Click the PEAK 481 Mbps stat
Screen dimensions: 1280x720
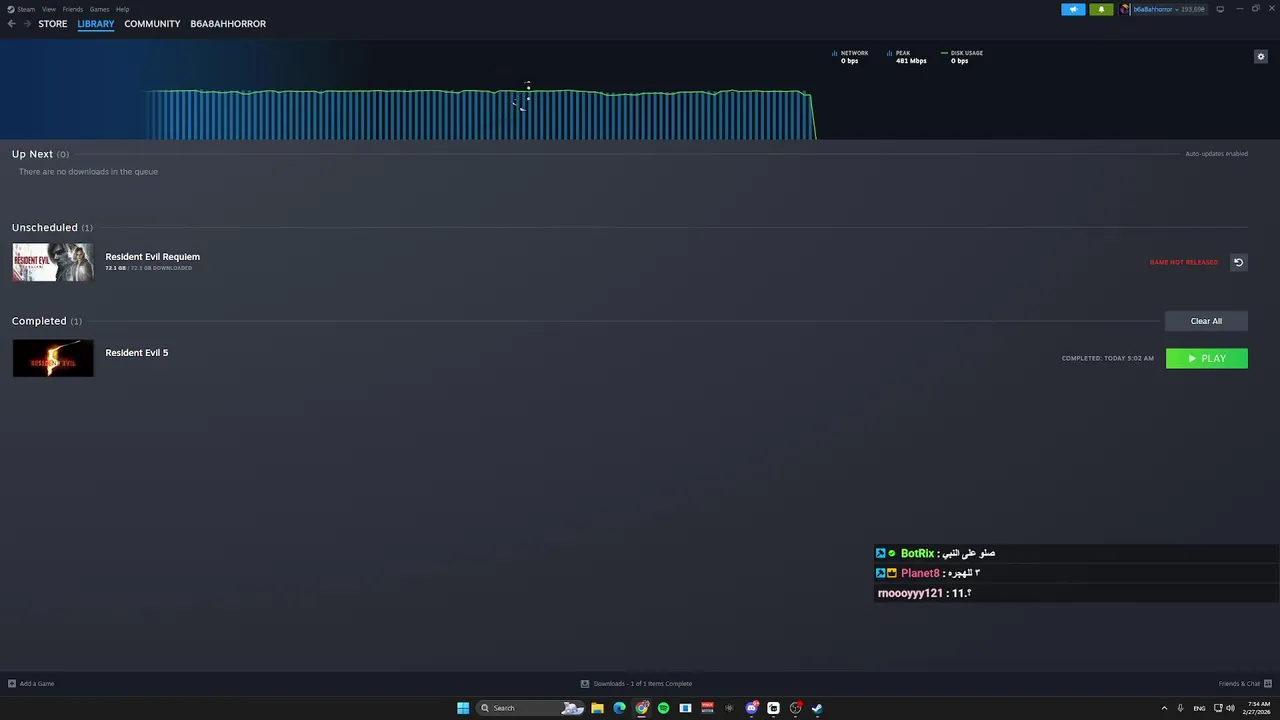(x=907, y=57)
